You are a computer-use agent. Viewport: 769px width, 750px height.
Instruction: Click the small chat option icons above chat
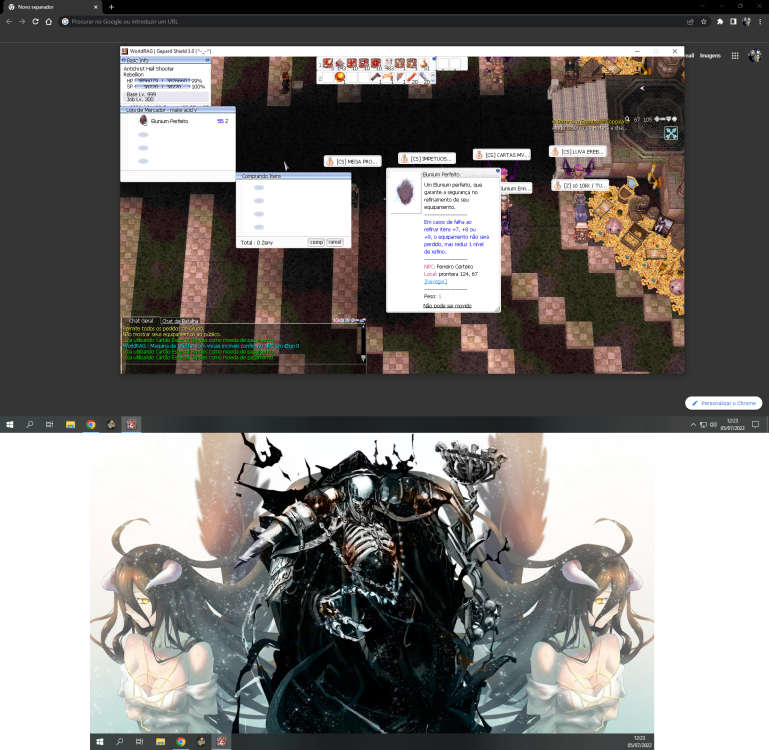click(349, 320)
